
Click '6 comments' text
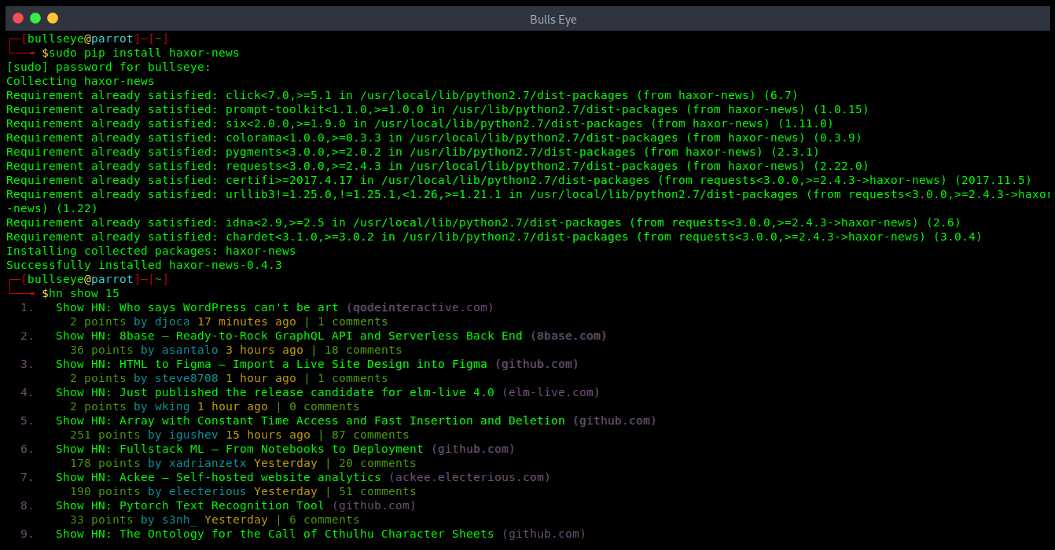(x=324, y=519)
